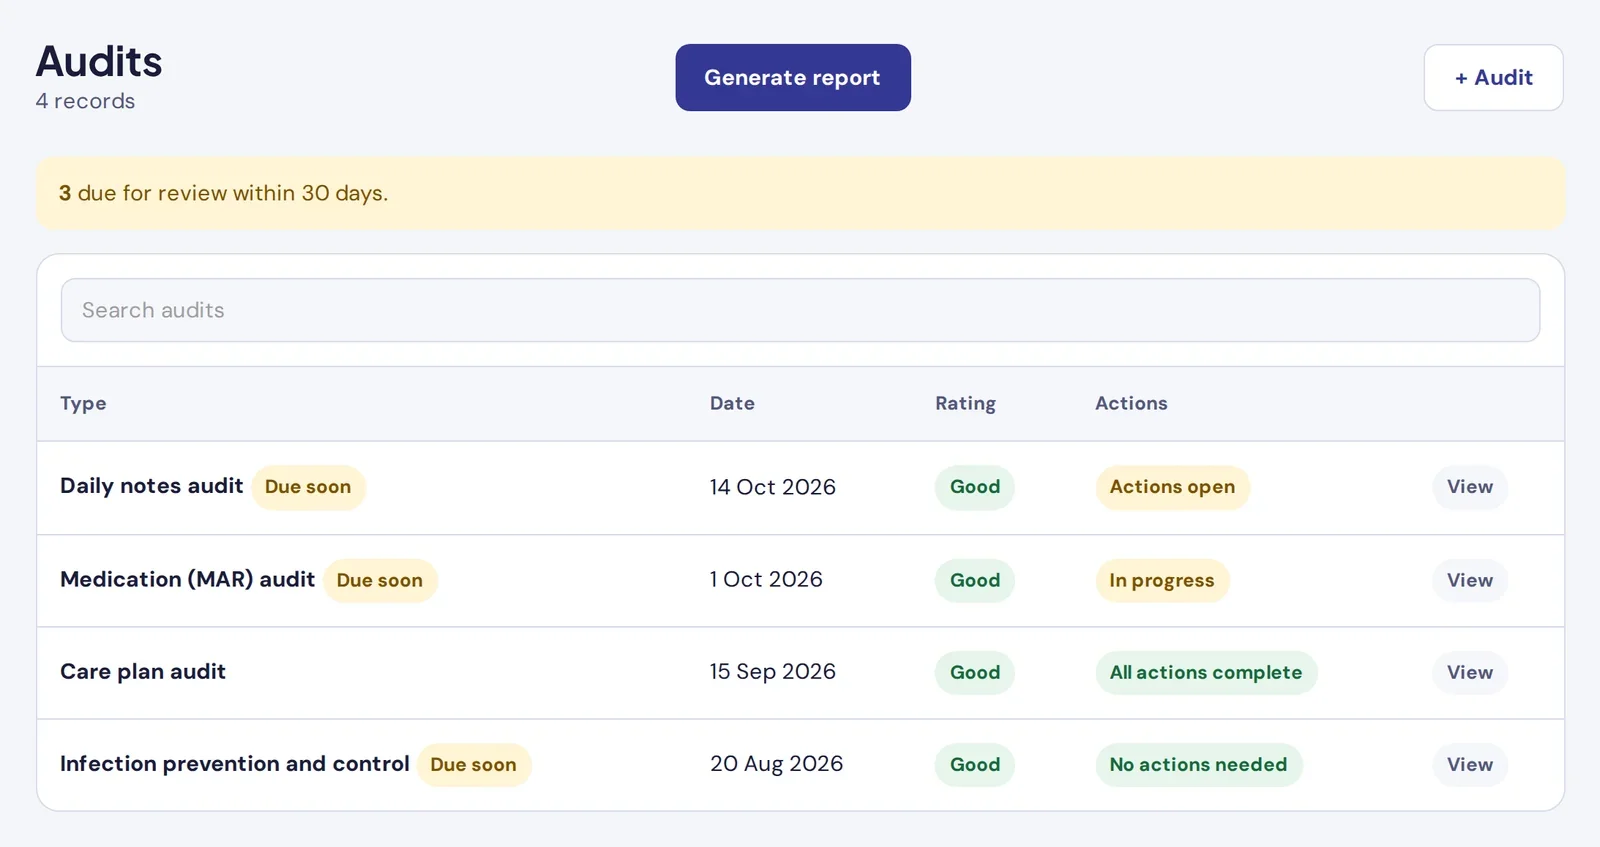Click the No actions needed badge
This screenshot has width=1600, height=847.
1199,765
